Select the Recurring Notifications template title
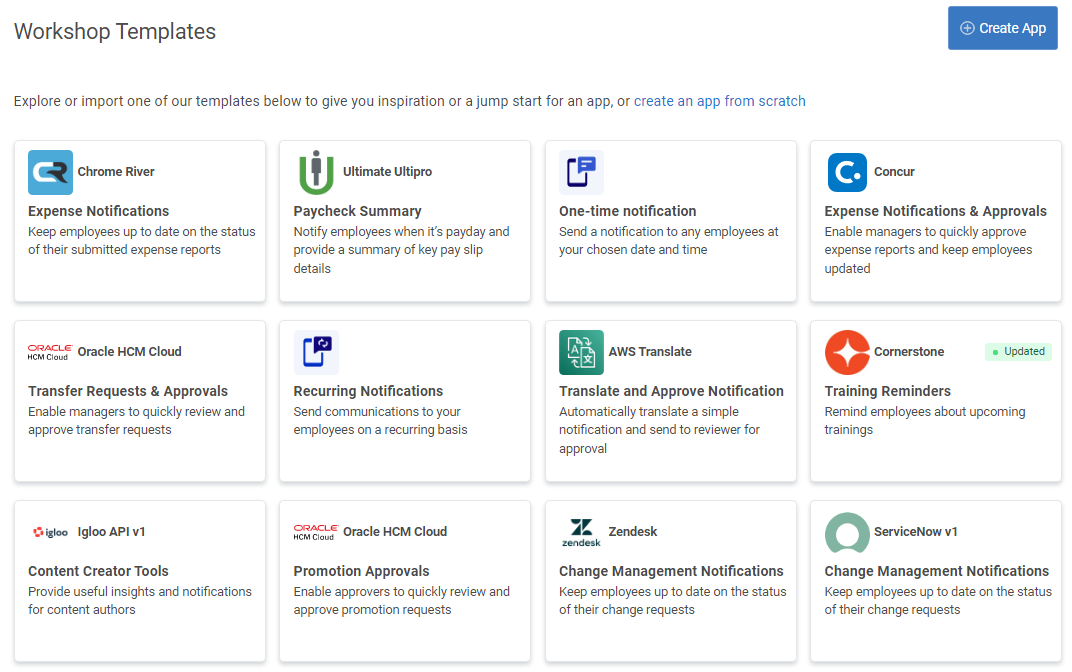 pos(368,391)
